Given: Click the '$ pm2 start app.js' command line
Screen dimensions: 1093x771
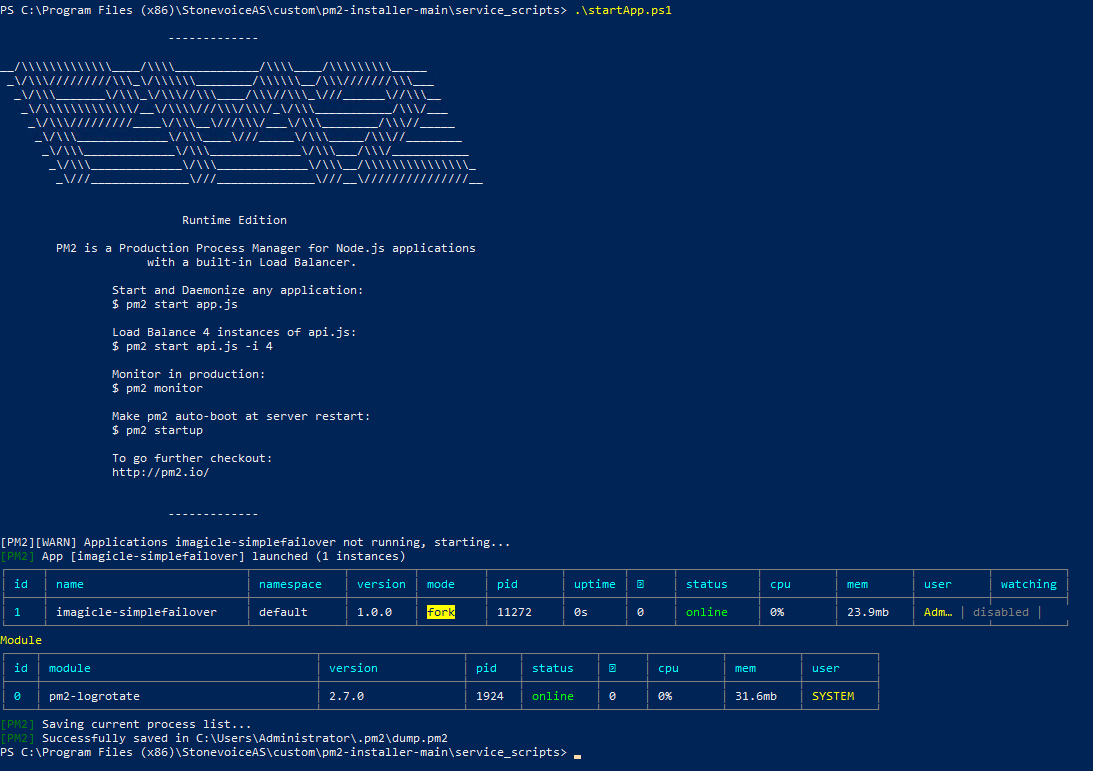Looking at the screenshot, I should coord(174,304).
